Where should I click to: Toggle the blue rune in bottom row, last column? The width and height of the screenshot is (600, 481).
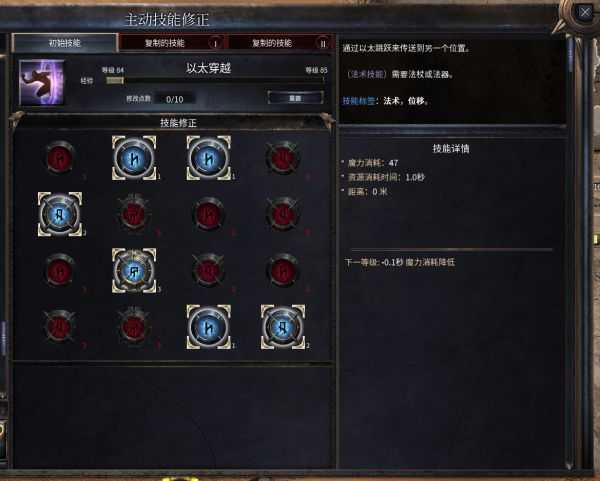(283, 327)
